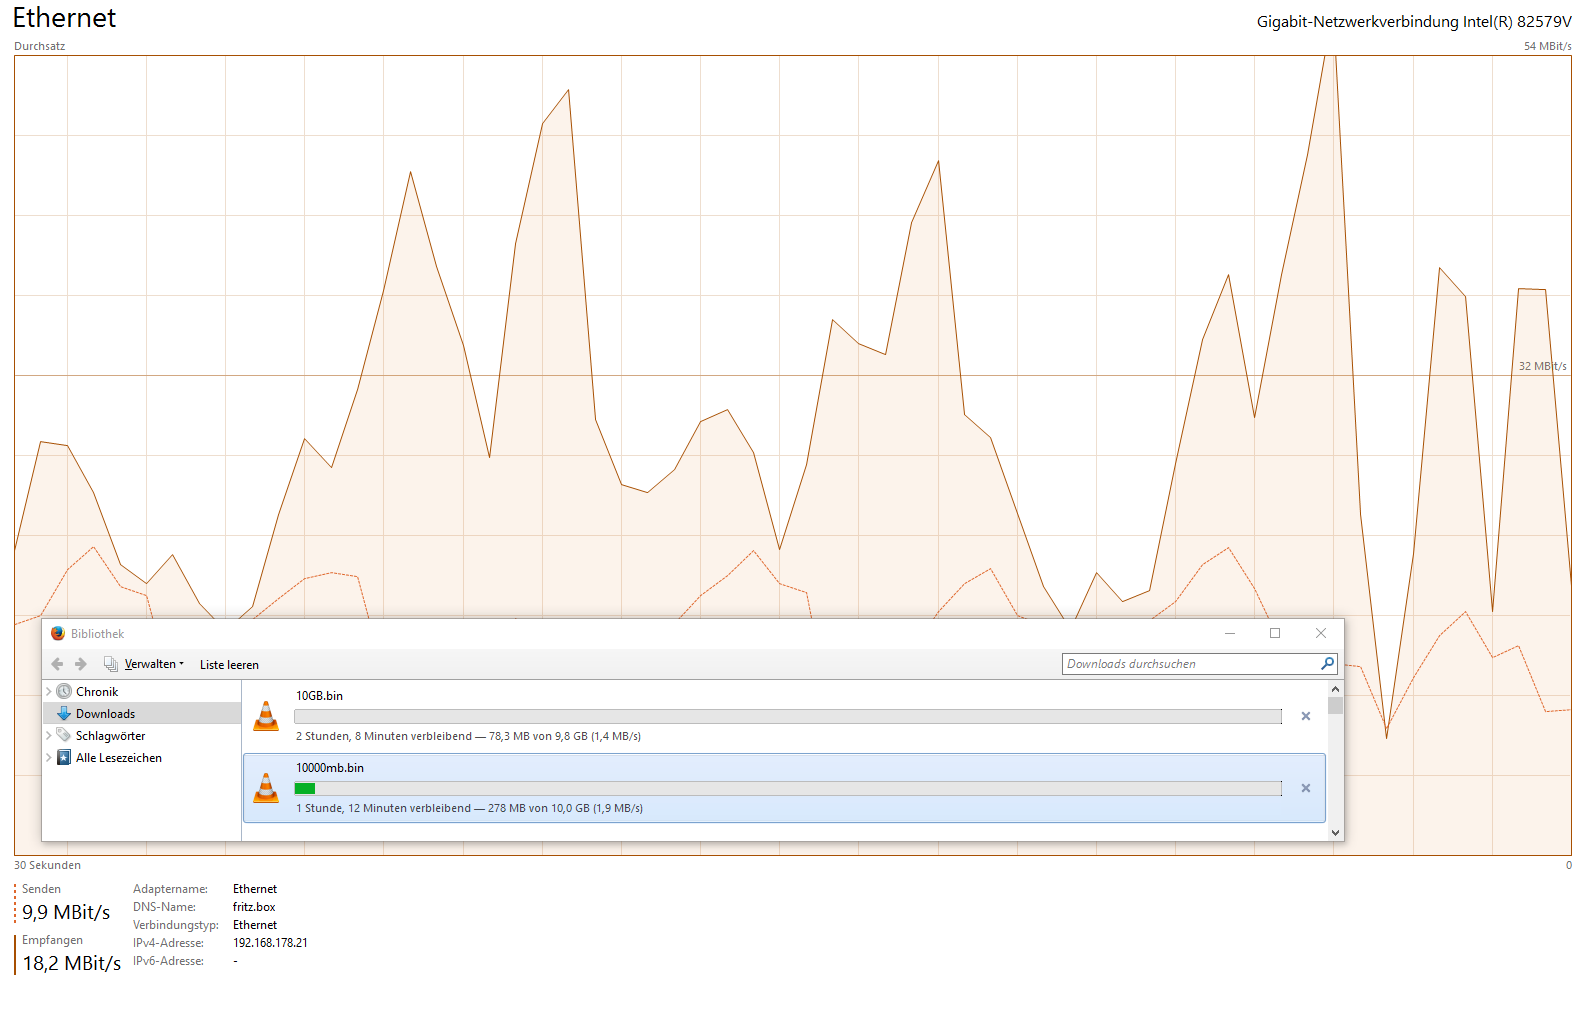Click the 10000mb.bin file name

pyautogui.click(x=330, y=768)
